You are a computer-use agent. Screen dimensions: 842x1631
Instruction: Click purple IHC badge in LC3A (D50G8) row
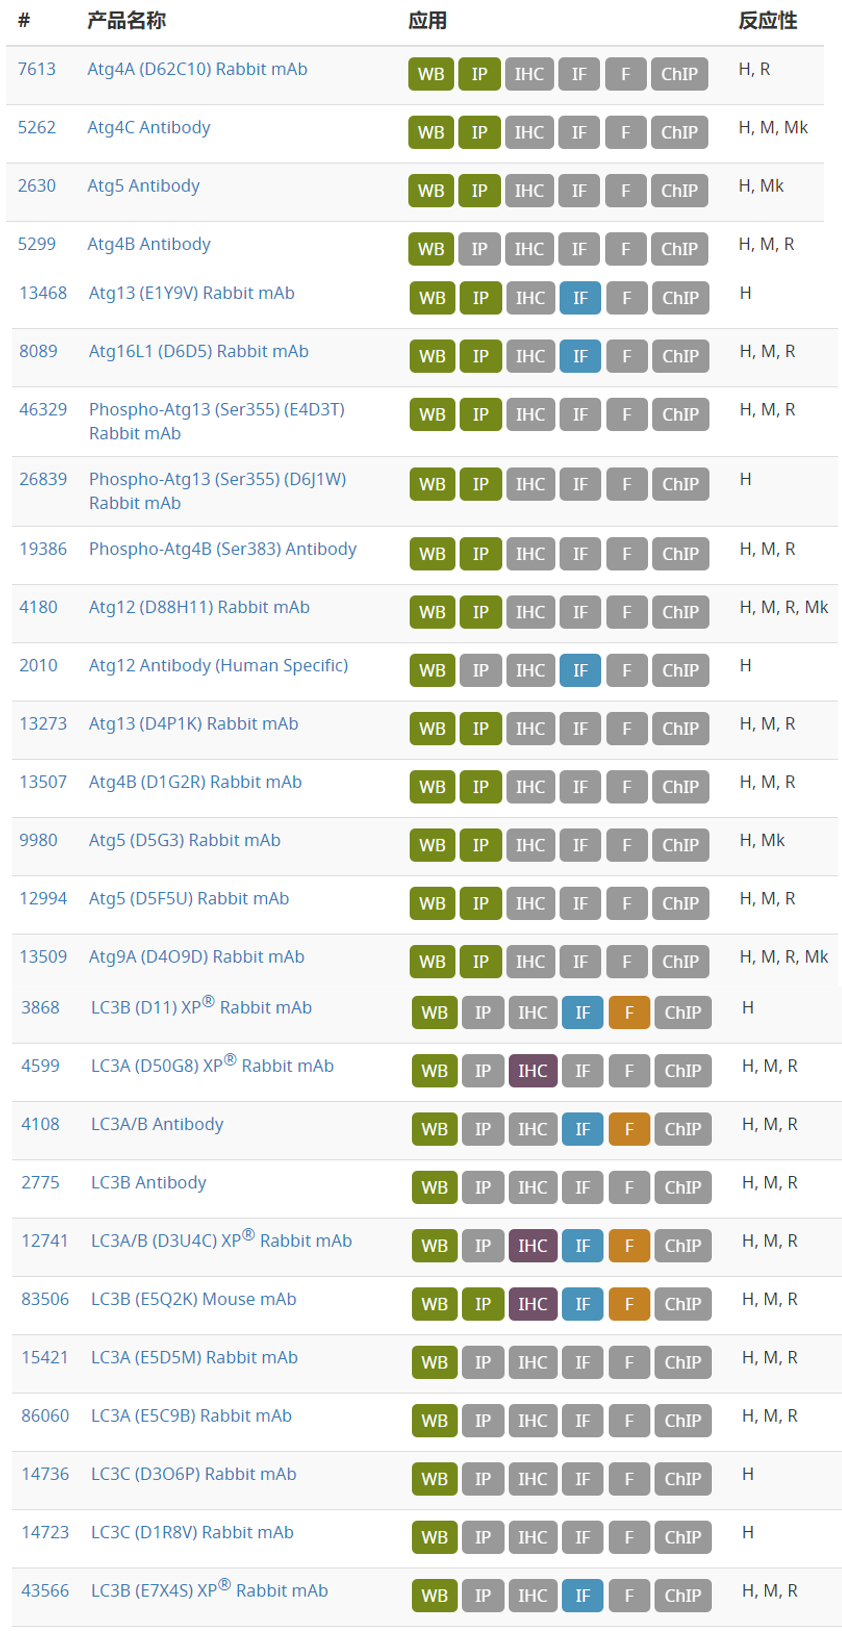click(x=532, y=1070)
